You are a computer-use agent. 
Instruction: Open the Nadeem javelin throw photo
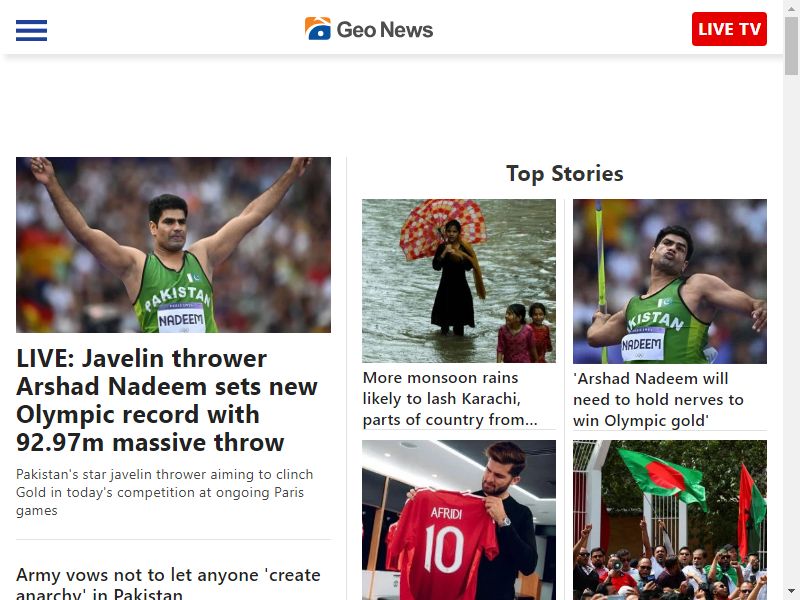coord(669,282)
